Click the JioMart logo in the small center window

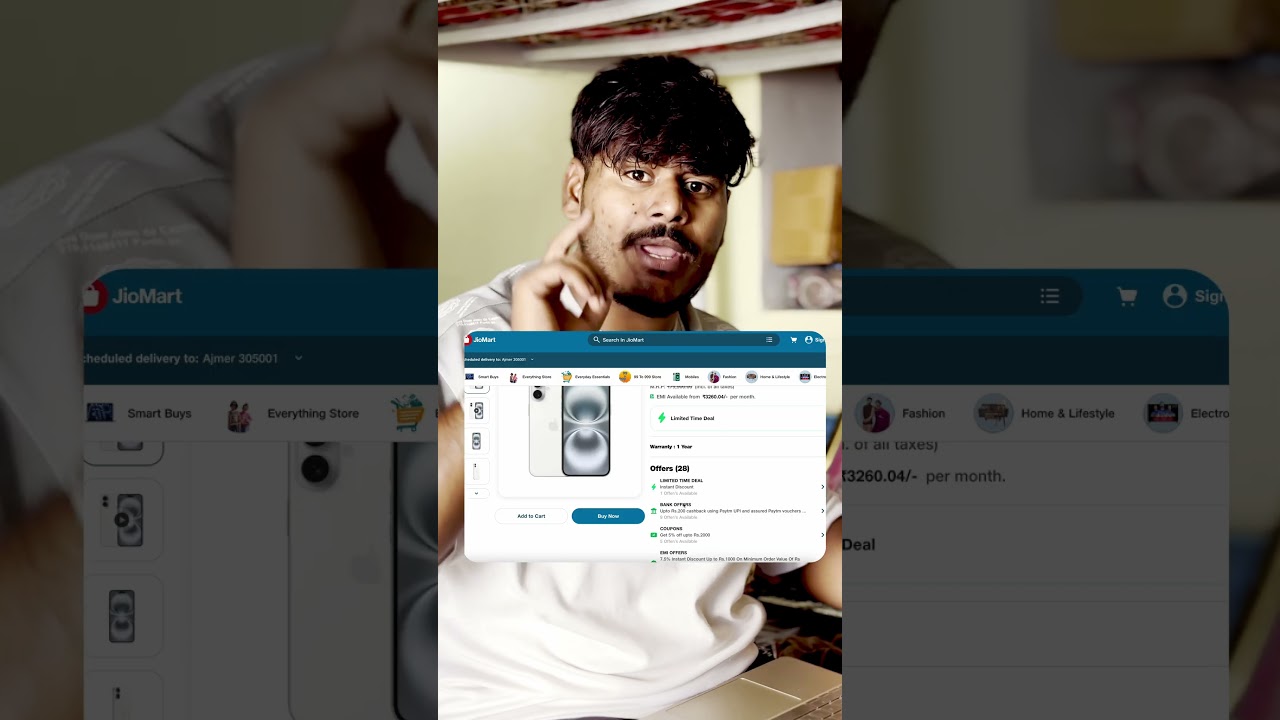[480, 340]
